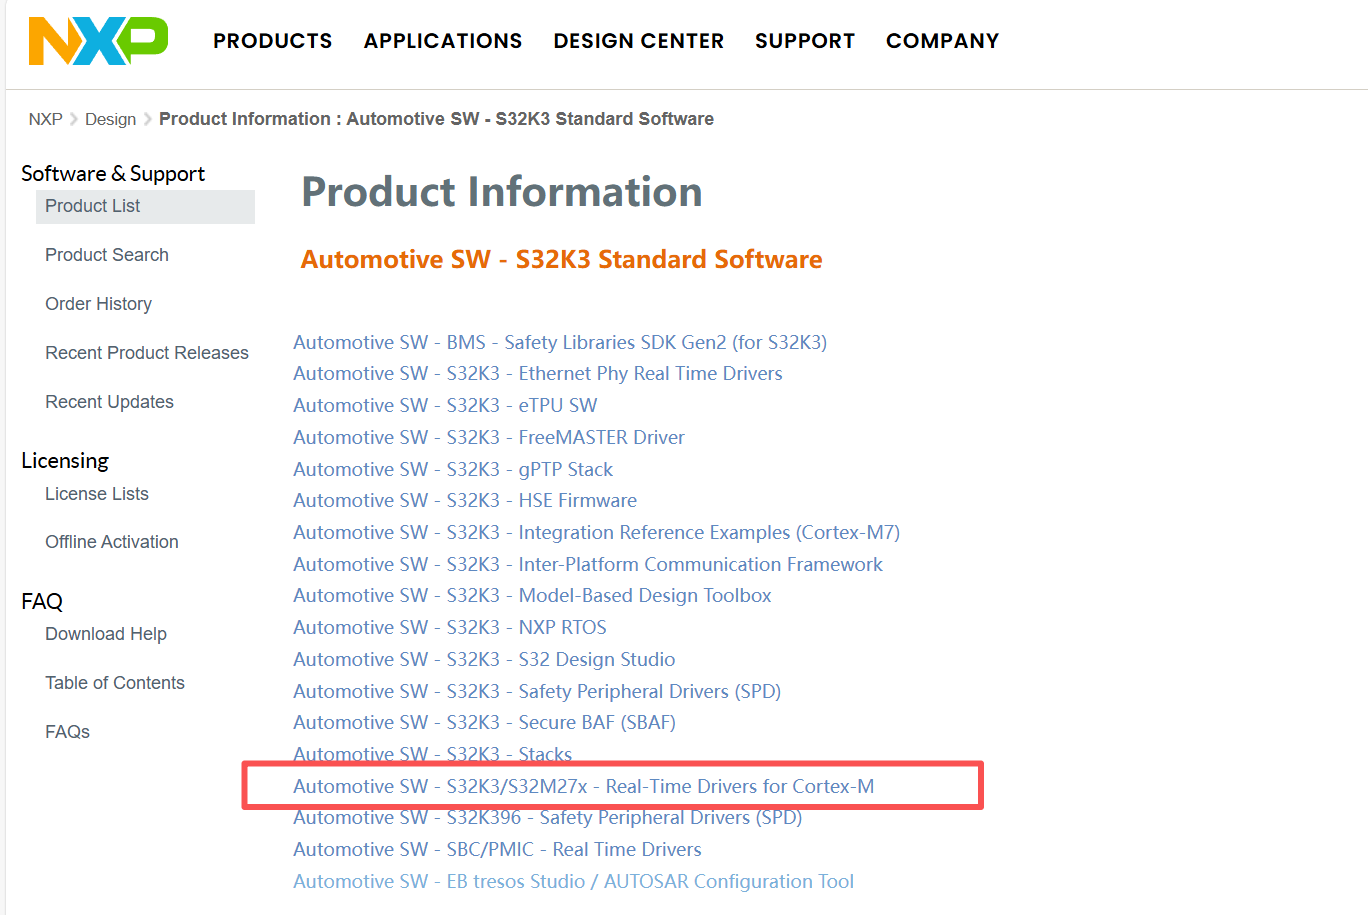This screenshot has height=915, width=1368.
Task: Open the APPLICATIONS menu
Action: (x=443, y=41)
